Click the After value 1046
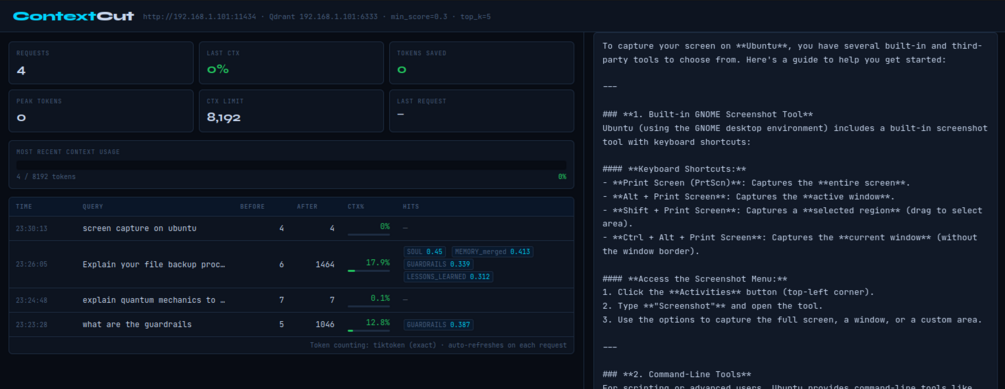This screenshot has height=389, width=1005. point(325,325)
